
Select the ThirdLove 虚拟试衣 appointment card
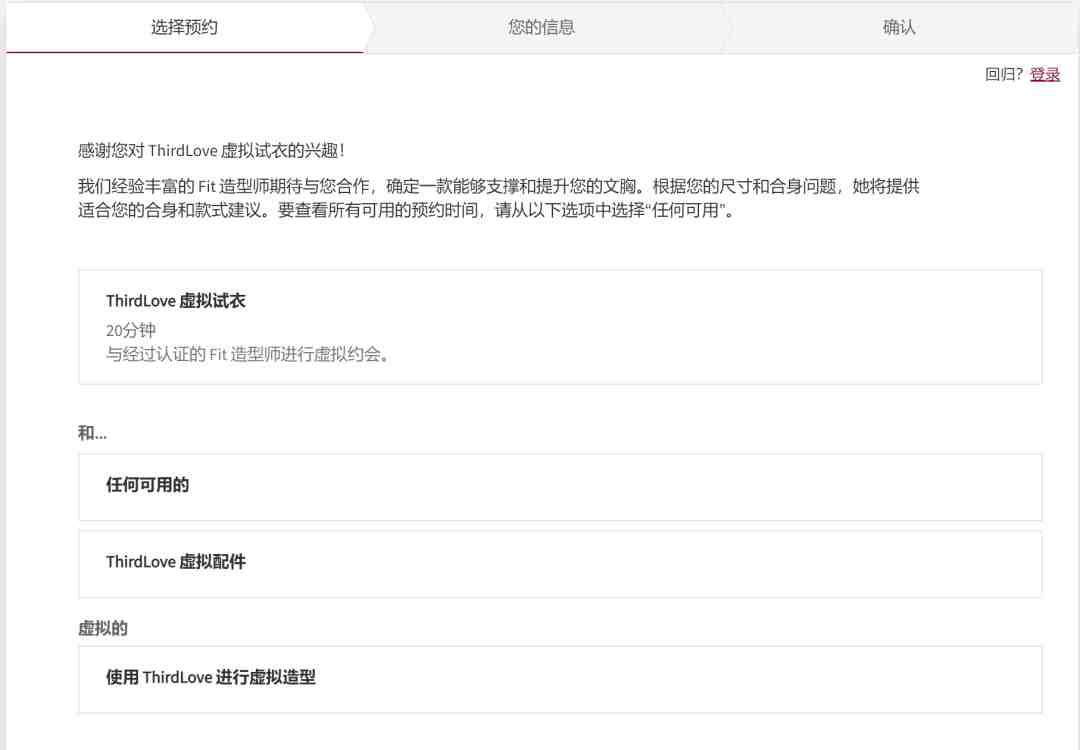coord(560,327)
